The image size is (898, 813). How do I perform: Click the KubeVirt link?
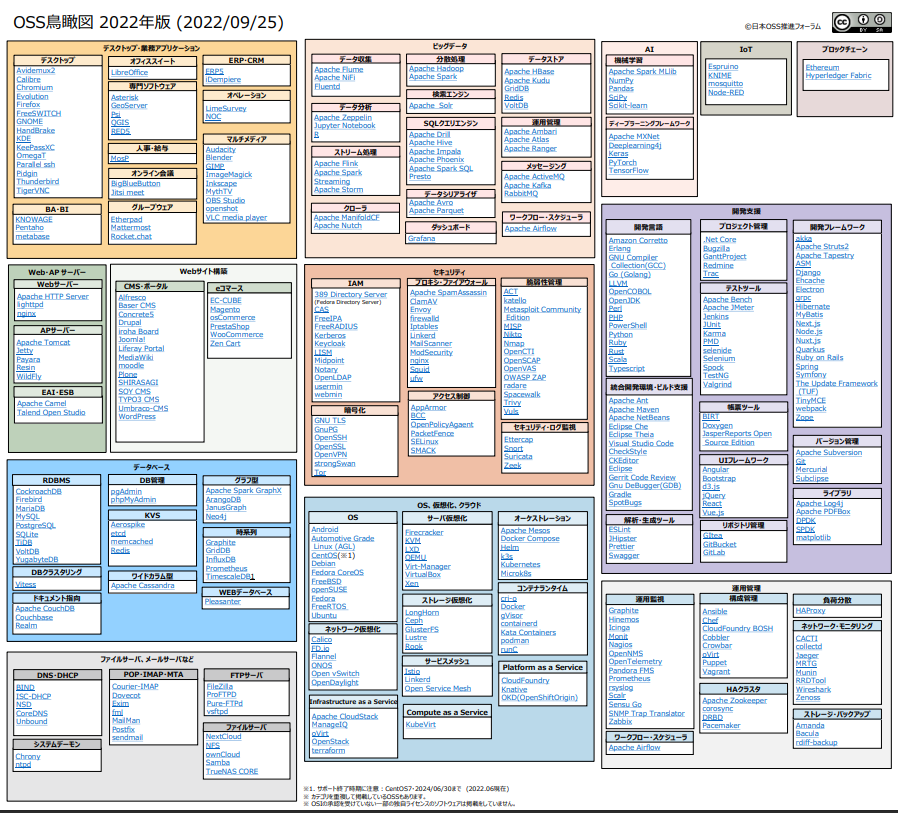[421, 725]
